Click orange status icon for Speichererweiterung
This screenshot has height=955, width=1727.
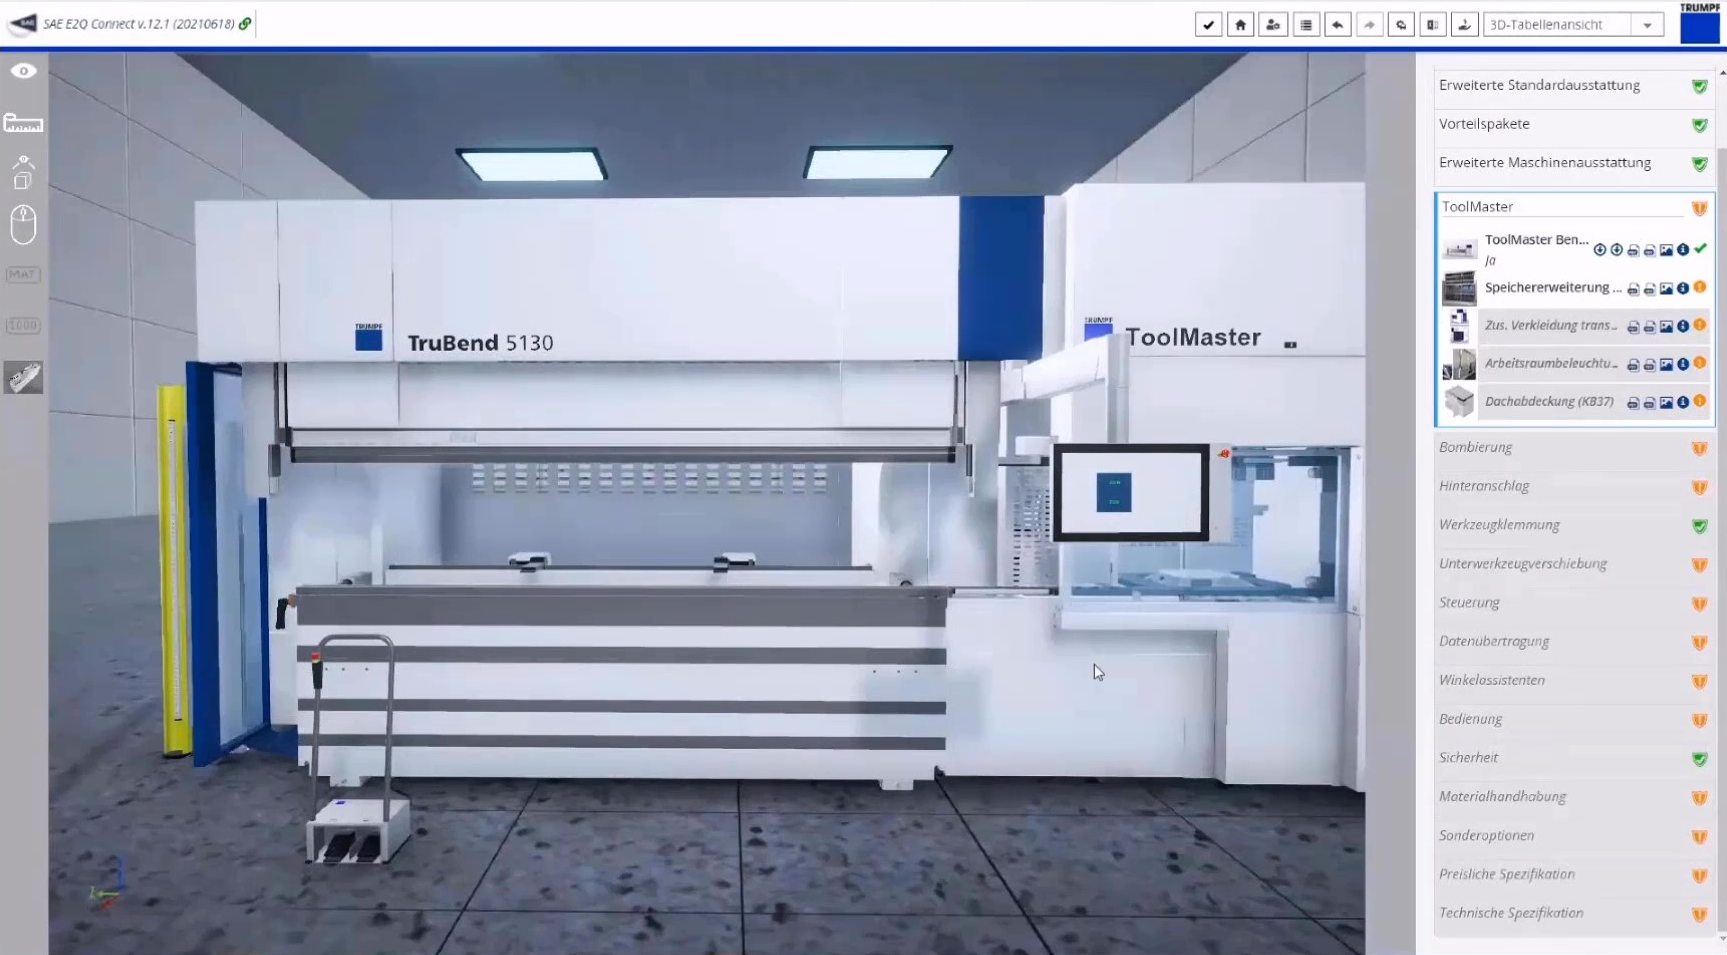coord(1700,288)
